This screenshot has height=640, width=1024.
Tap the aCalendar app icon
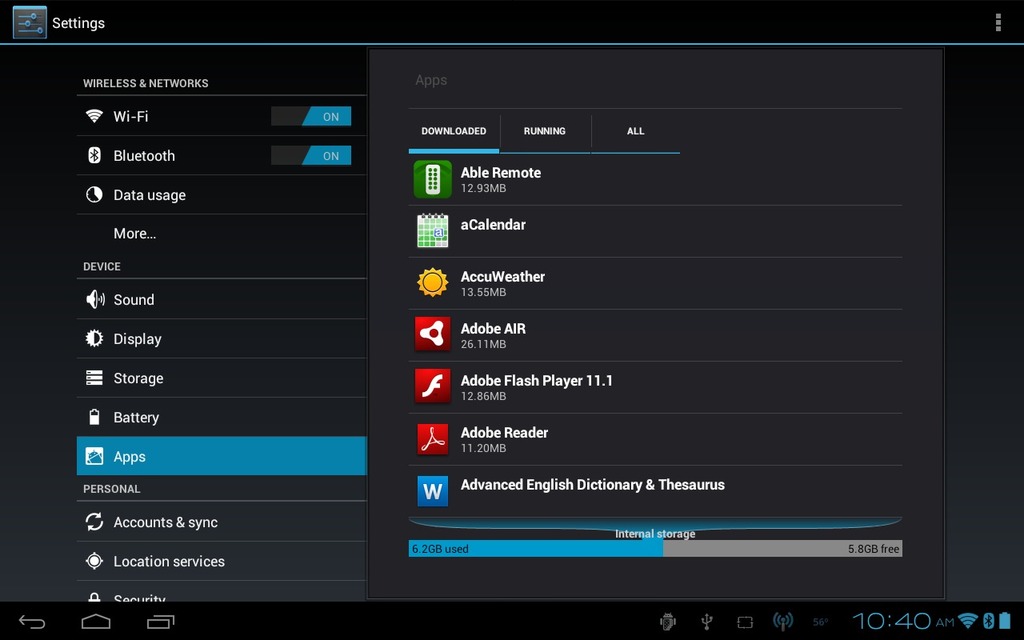pyautogui.click(x=432, y=231)
